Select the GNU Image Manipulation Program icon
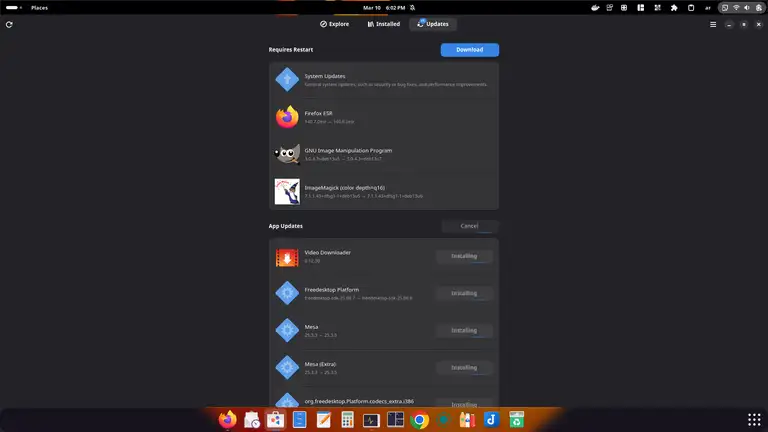Viewport: 768px width, 432px height. coord(287,154)
